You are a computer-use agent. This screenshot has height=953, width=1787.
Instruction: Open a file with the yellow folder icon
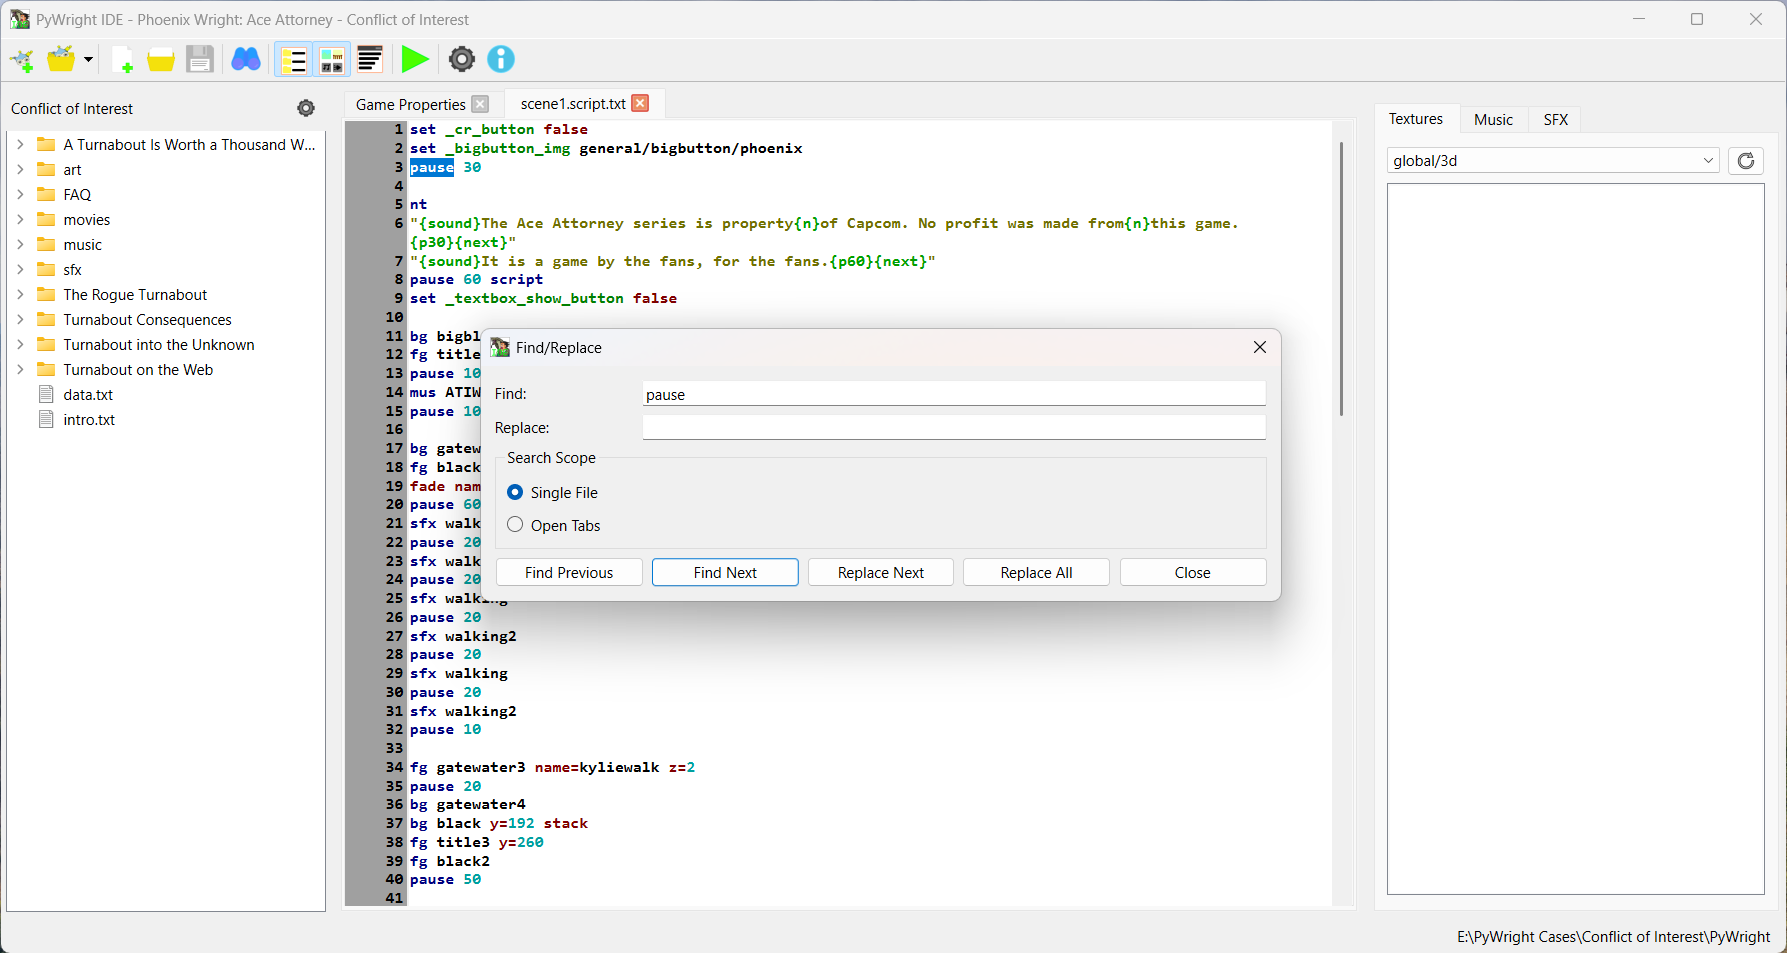(x=161, y=60)
